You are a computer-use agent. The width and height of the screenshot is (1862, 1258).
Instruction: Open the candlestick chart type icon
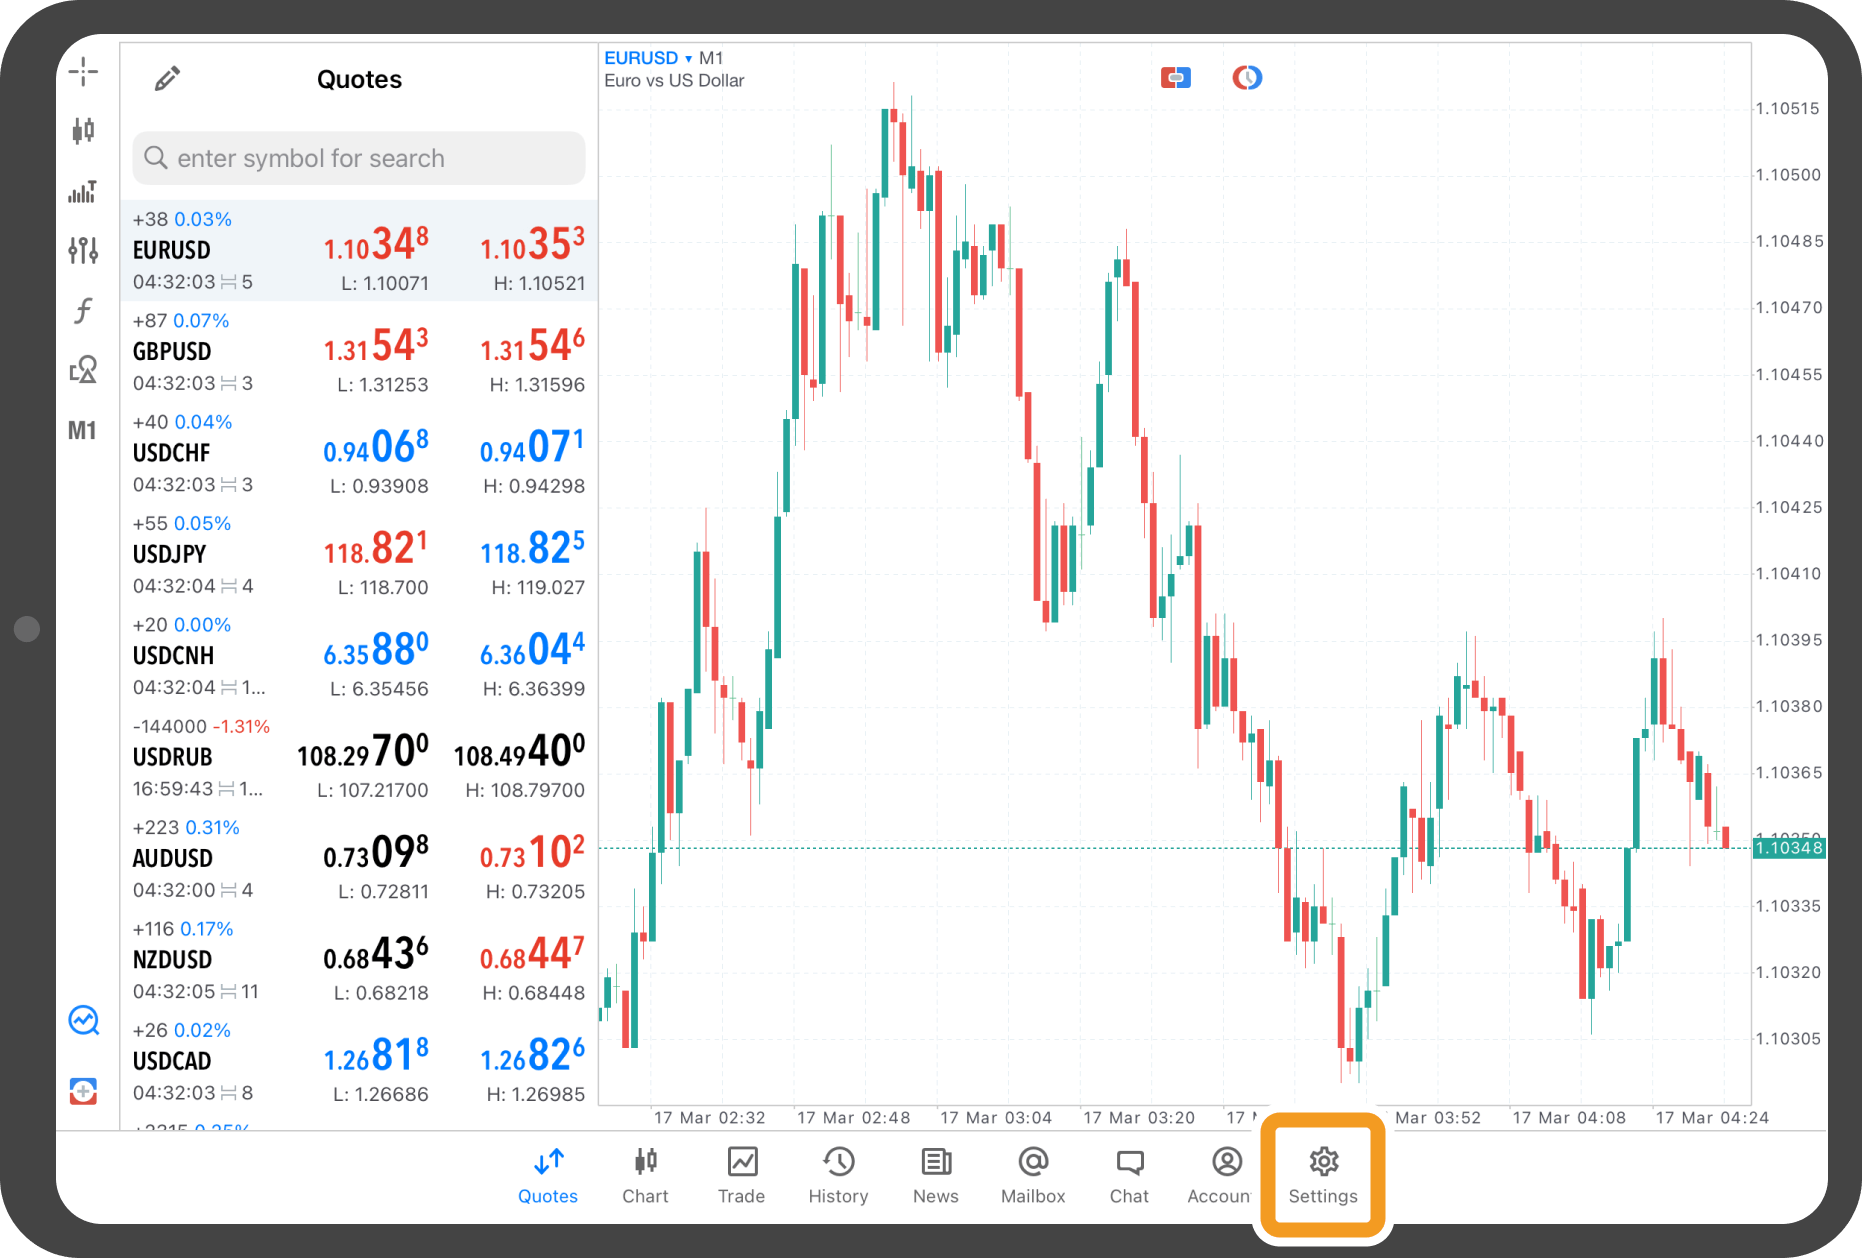click(84, 131)
